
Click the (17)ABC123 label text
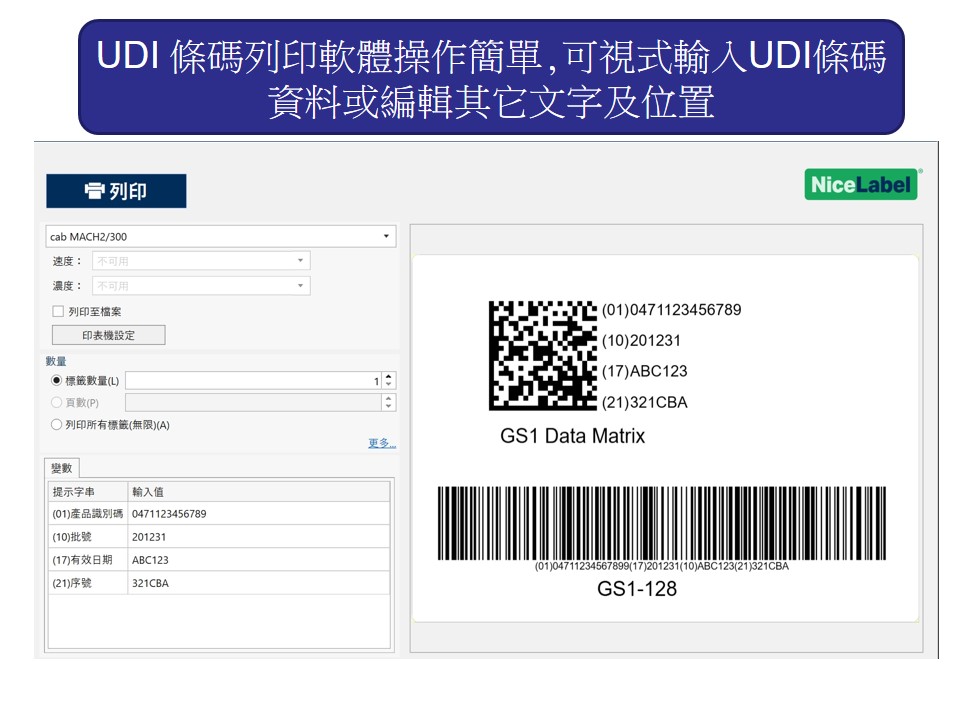point(645,371)
